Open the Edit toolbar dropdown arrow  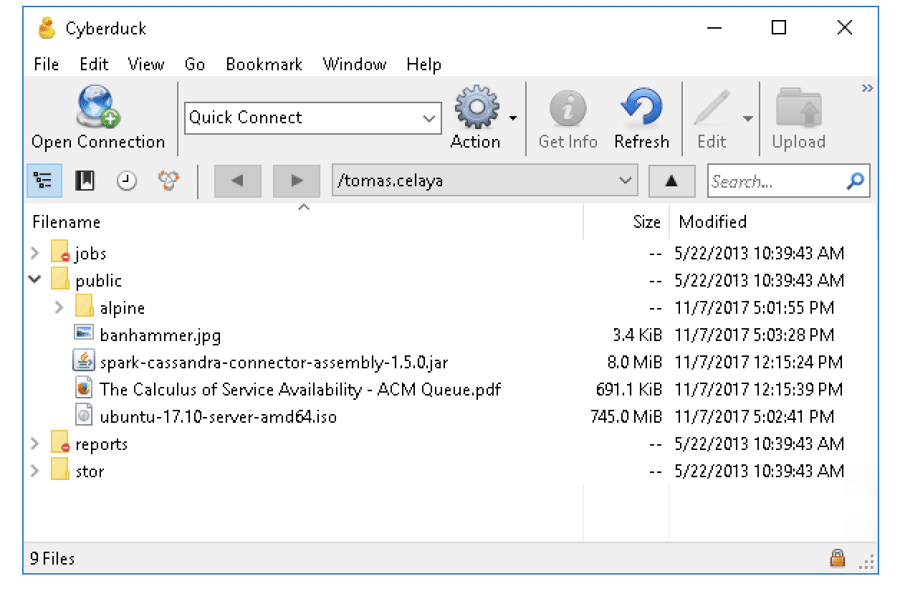(x=747, y=118)
